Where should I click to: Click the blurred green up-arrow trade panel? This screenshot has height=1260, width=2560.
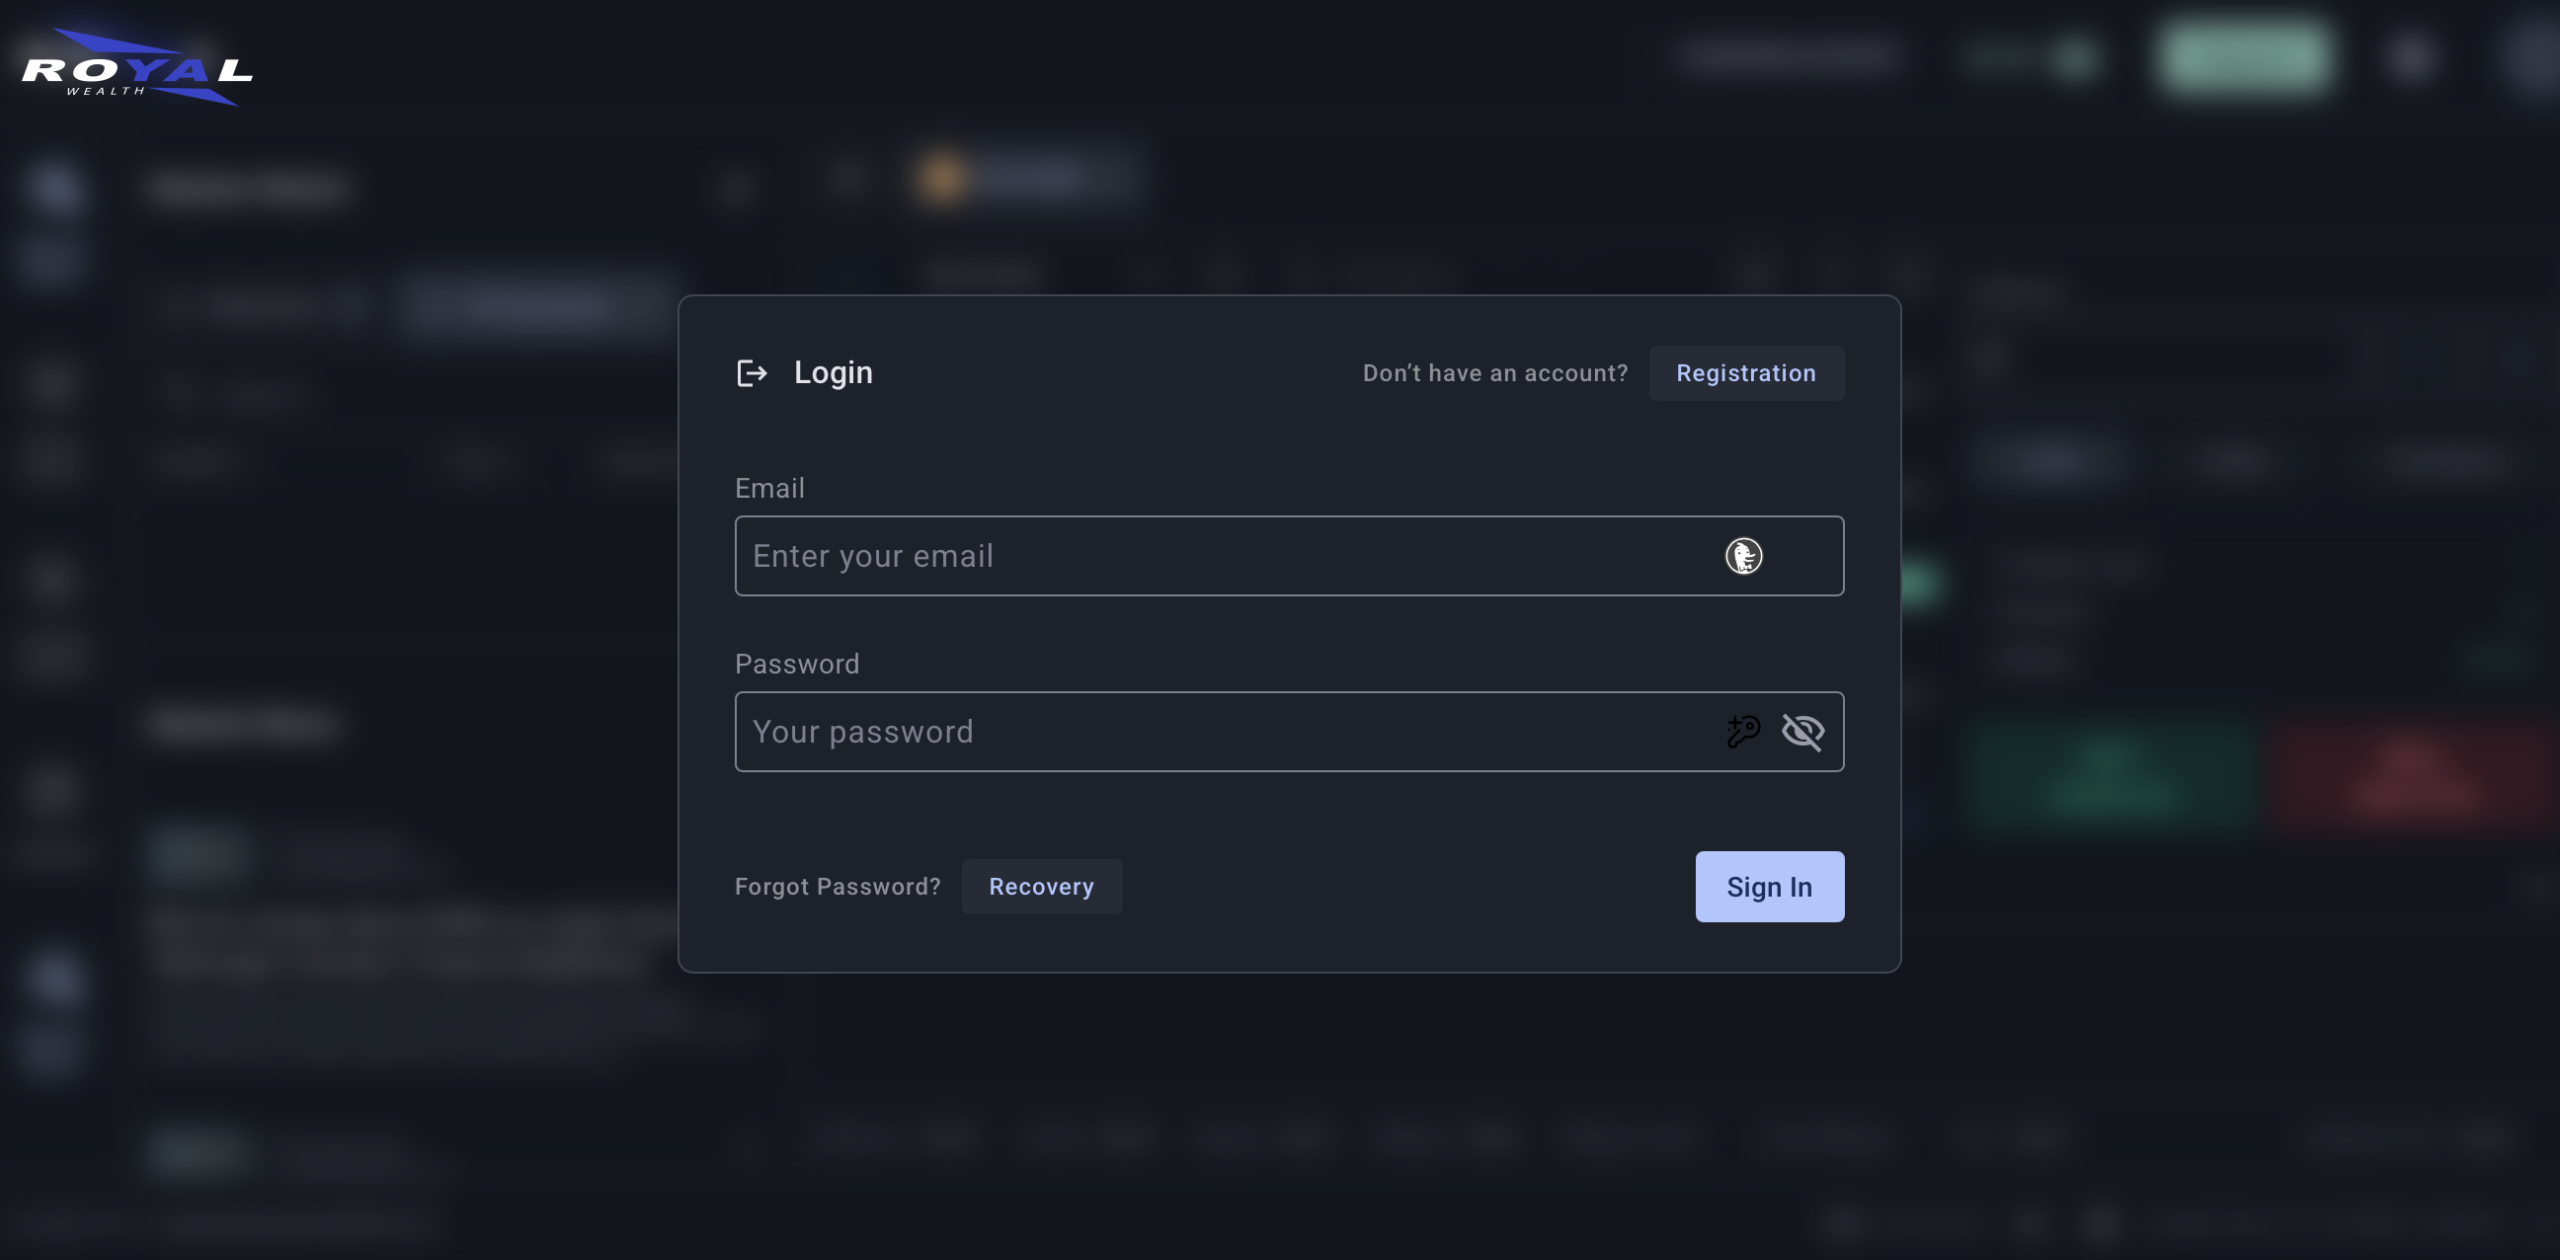pyautogui.click(x=2113, y=773)
